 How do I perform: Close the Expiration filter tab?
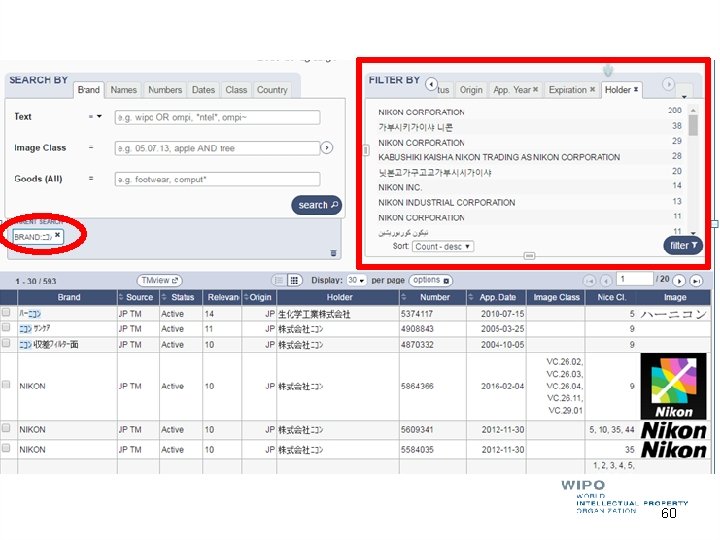592,89
